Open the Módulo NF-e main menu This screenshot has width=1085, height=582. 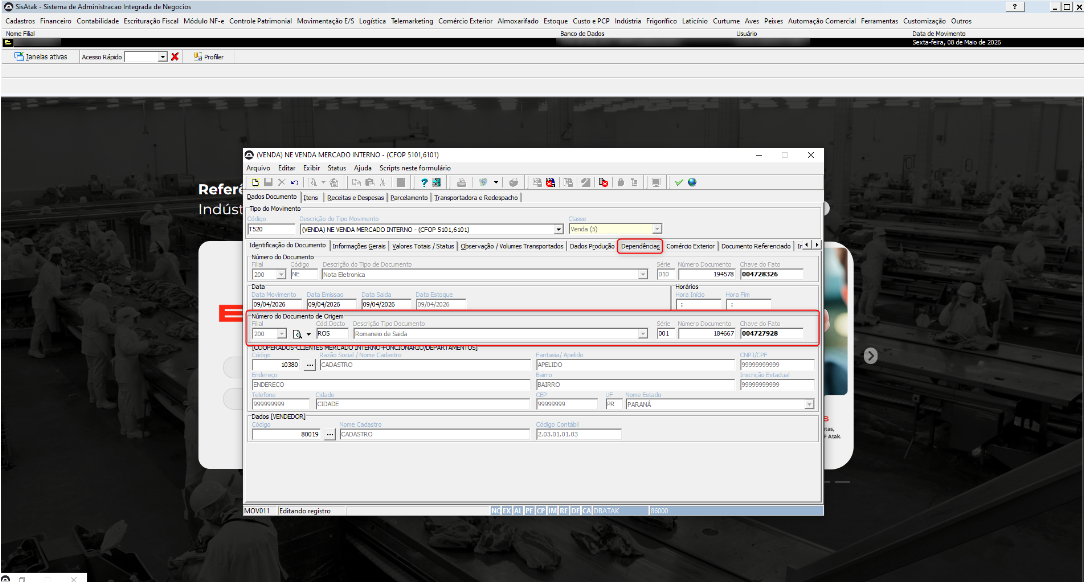[x=203, y=21]
